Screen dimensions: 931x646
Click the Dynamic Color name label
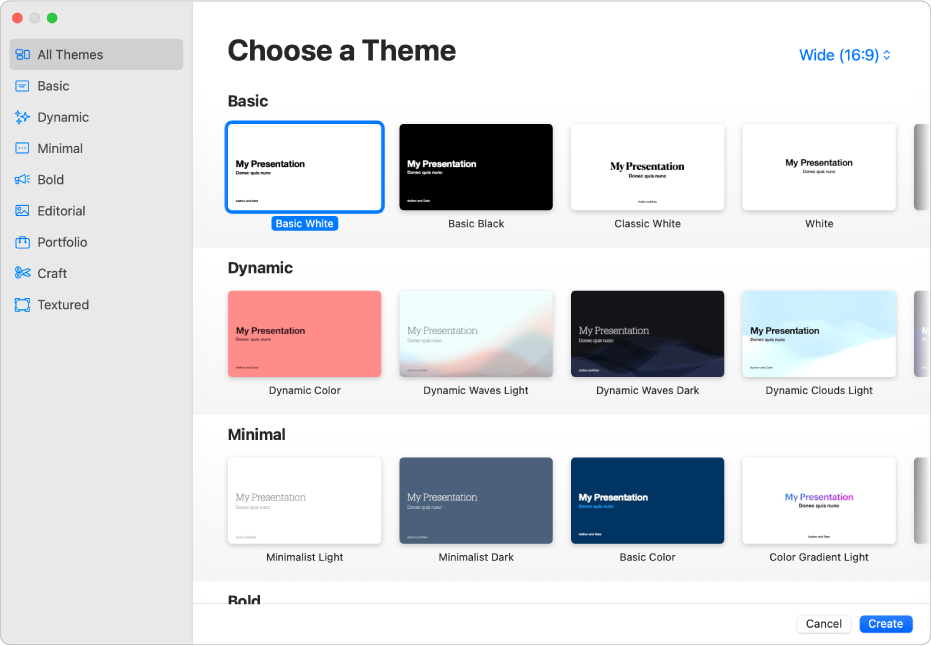(x=305, y=391)
